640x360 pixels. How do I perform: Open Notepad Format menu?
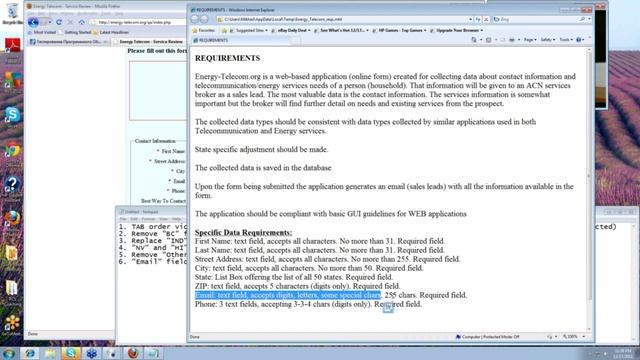pos(148,219)
